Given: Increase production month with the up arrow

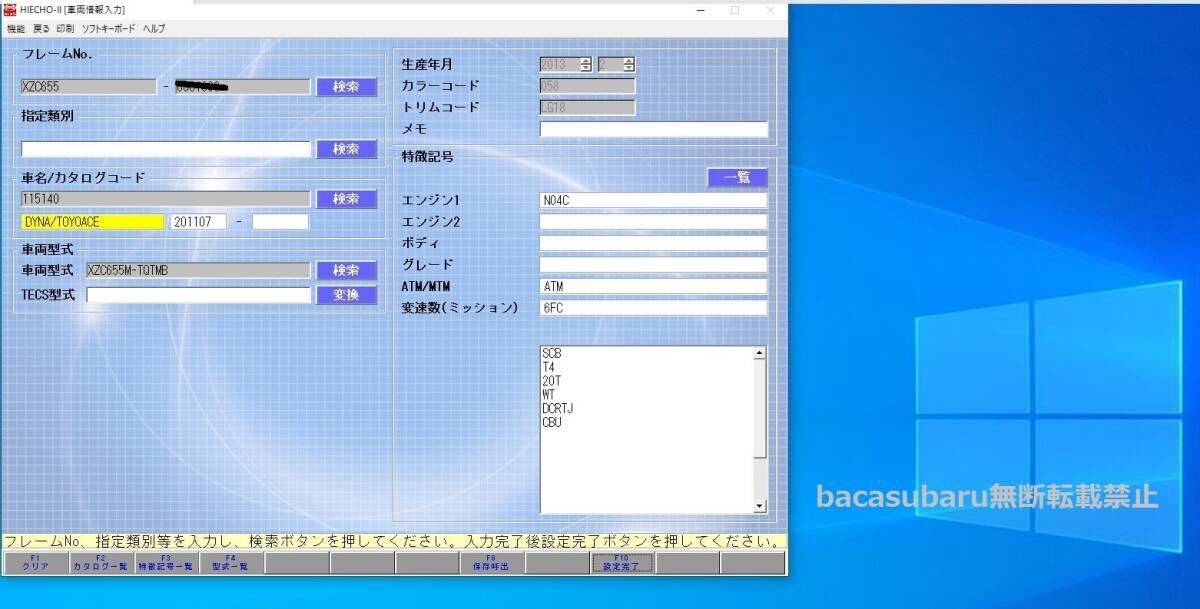Looking at the screenshot, I should coord(628,60).
